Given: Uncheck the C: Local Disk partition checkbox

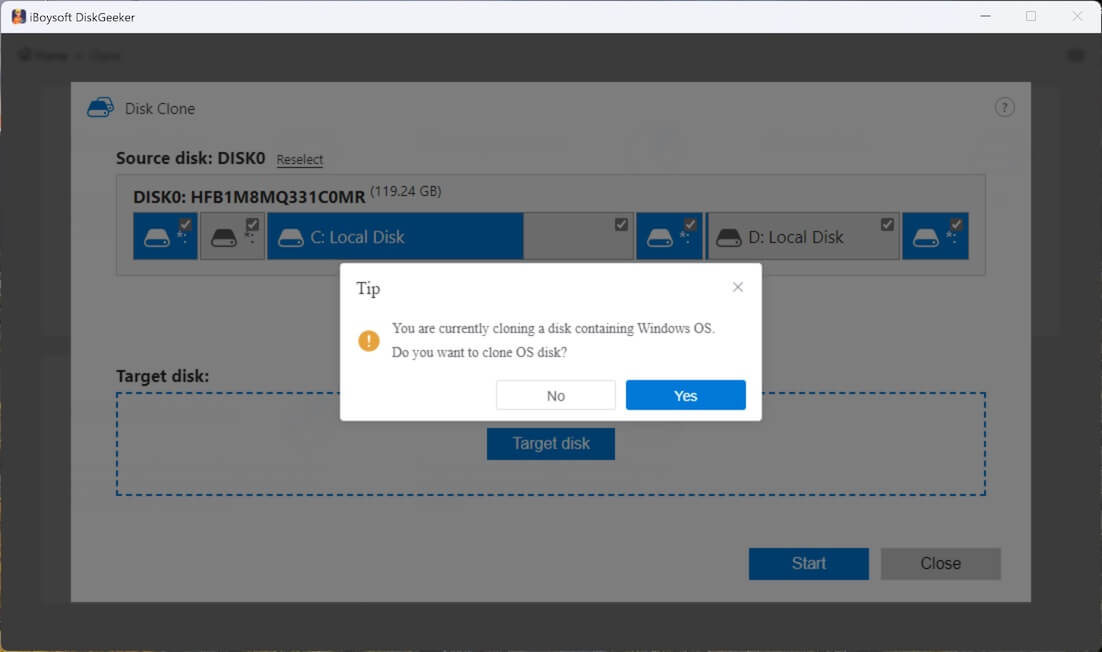Looking at the screenshot, I should (621, 224).
